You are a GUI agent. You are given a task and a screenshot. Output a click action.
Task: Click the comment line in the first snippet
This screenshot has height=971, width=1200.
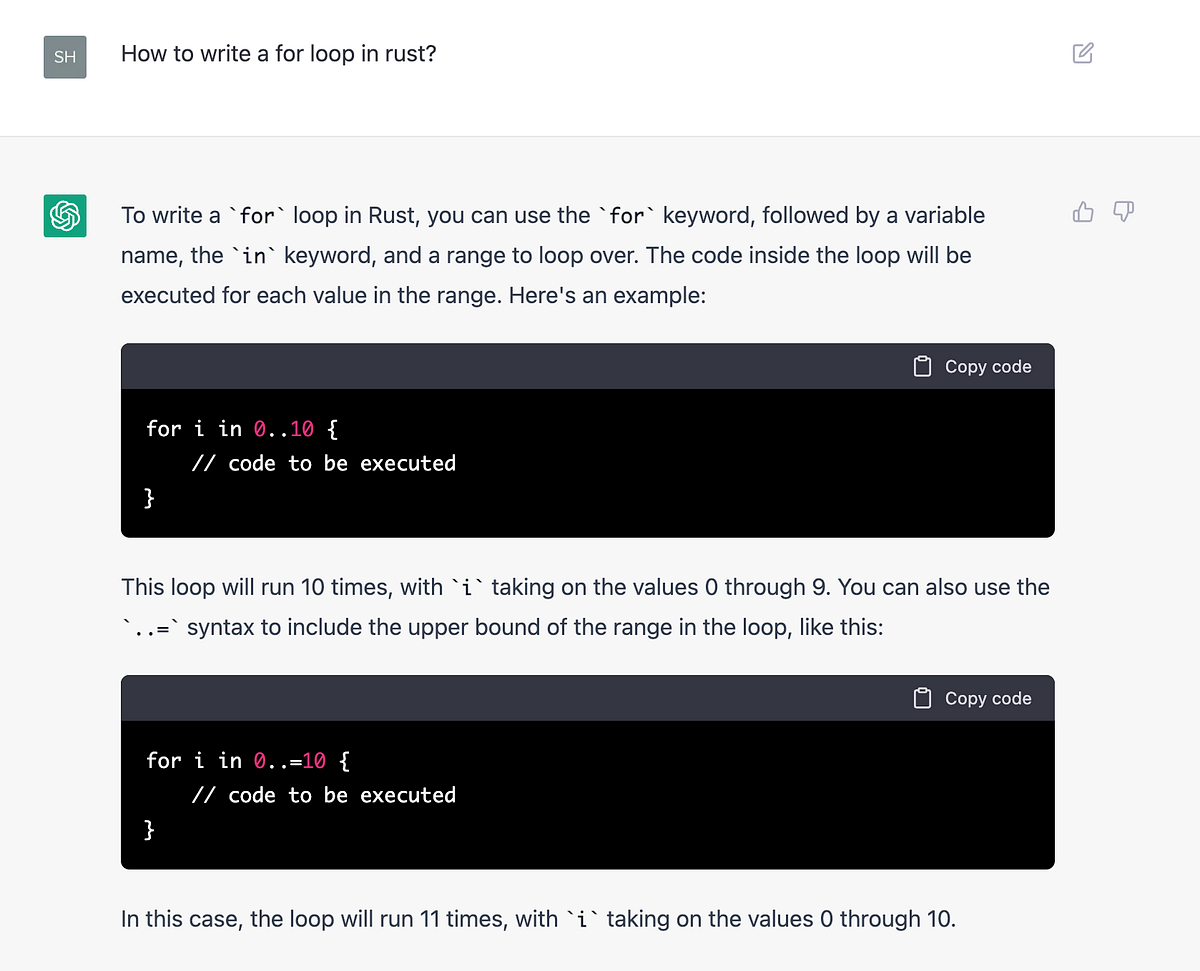(324, 463)
